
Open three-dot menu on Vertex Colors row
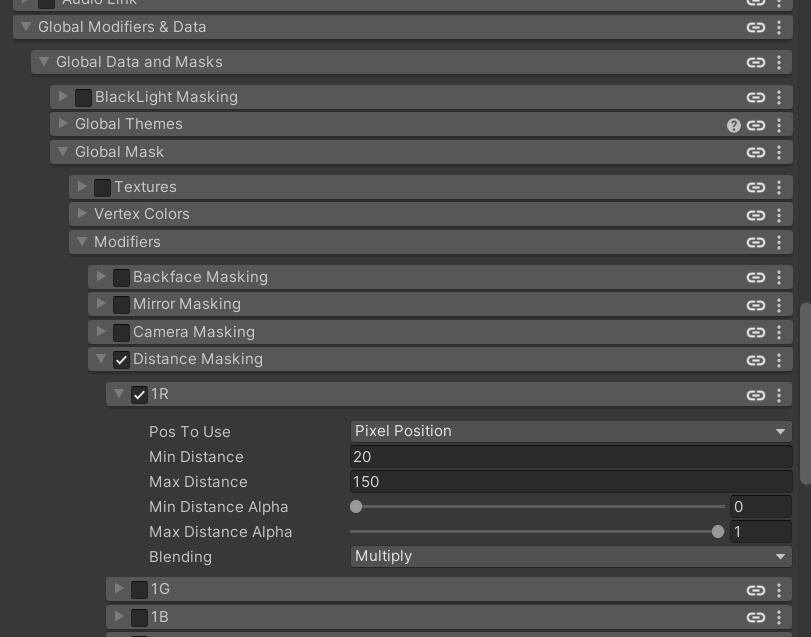tap(779, 215)
